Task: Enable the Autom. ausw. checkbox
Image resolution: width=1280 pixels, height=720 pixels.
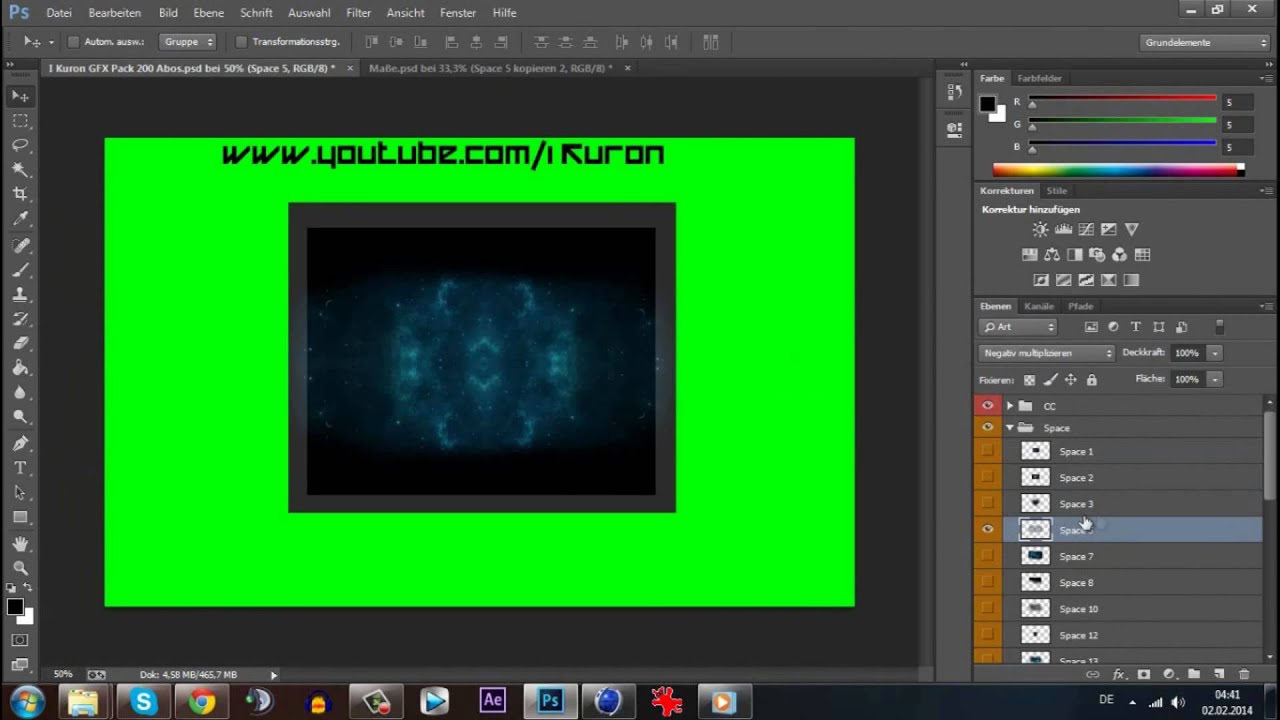Action: click(x=73, y=42)
